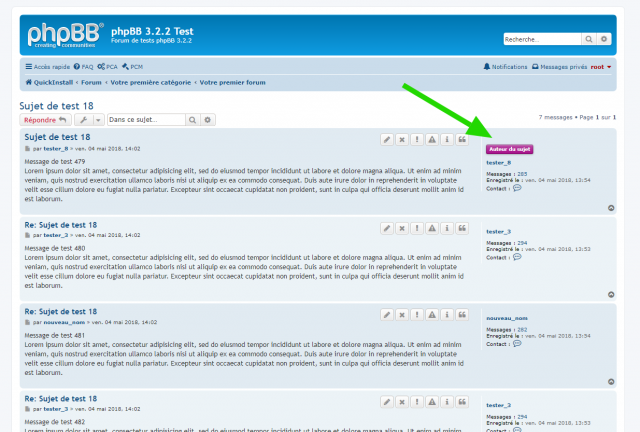Click the Répondre reply button

click(x=44, y=119)
